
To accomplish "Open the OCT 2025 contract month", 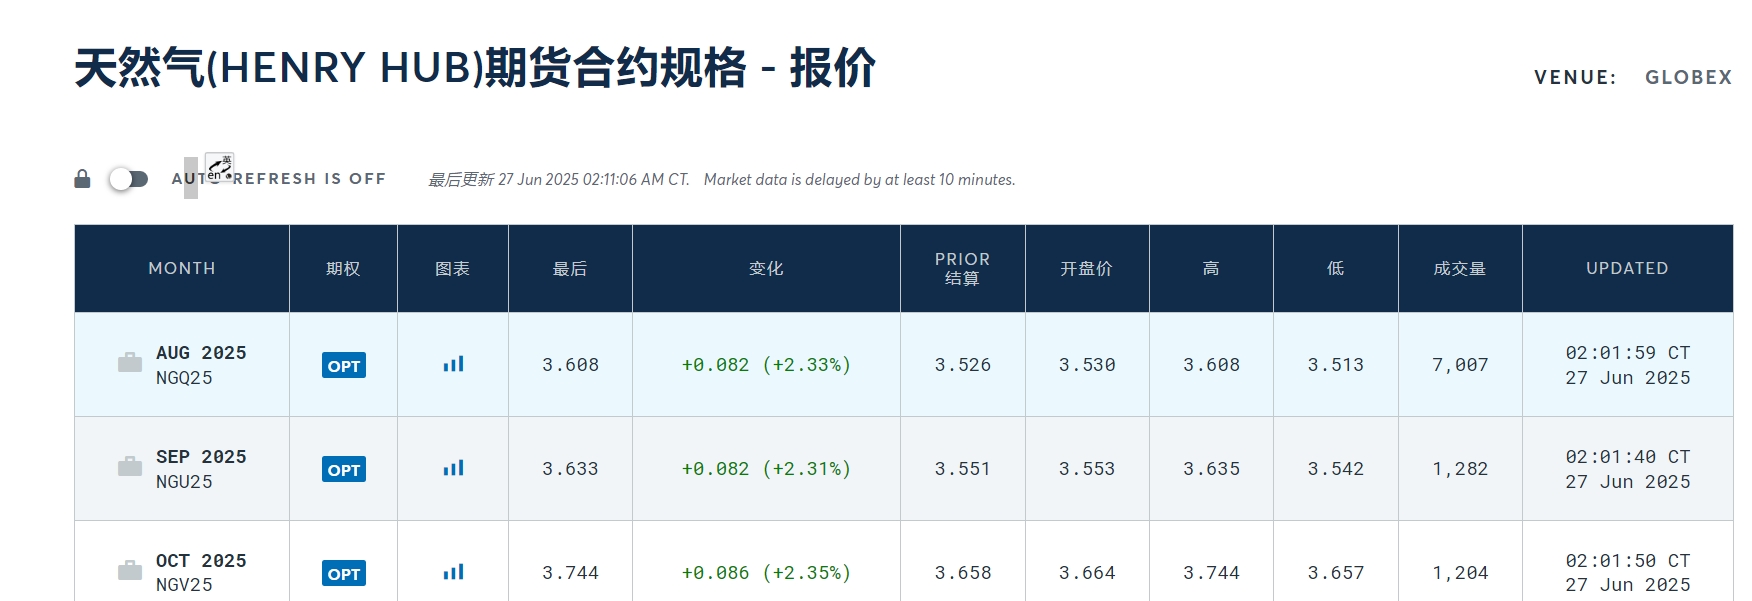I will 201,561.
